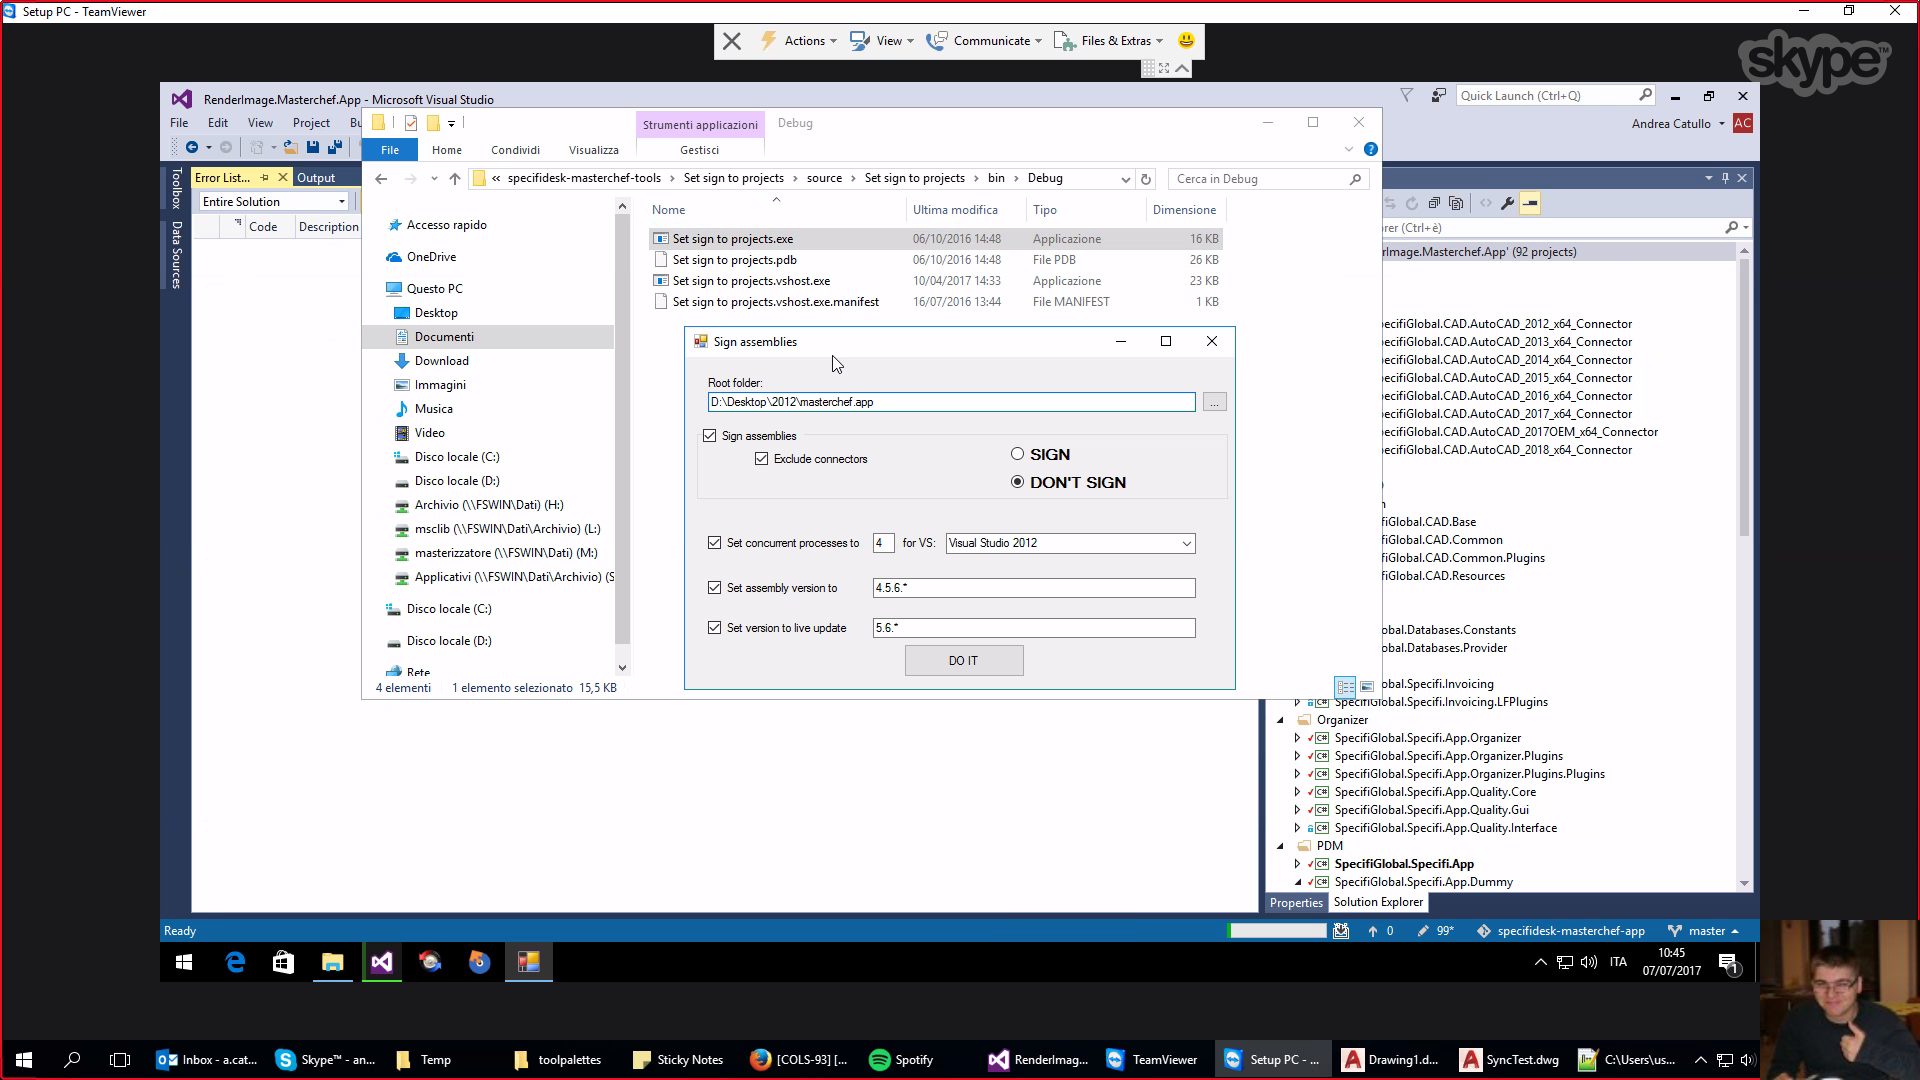Open Explorer Gestisci ribbon tab
The image size is (1920, 1080).
point(699,150)
